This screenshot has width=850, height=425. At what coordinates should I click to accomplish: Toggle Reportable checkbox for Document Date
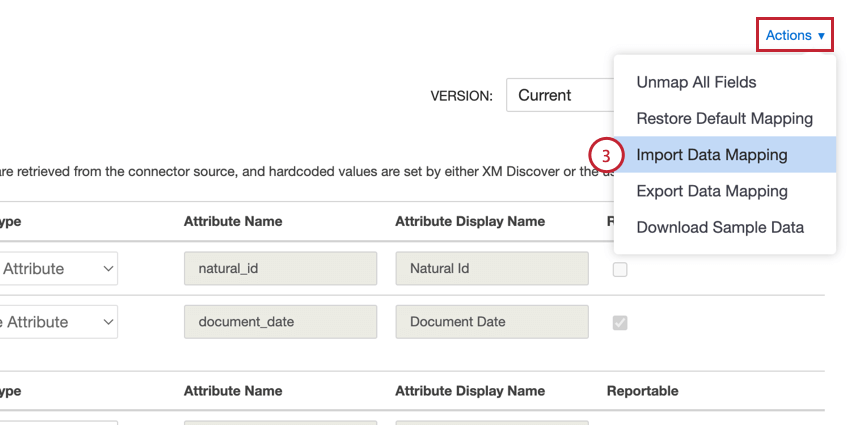pos(620,322)
